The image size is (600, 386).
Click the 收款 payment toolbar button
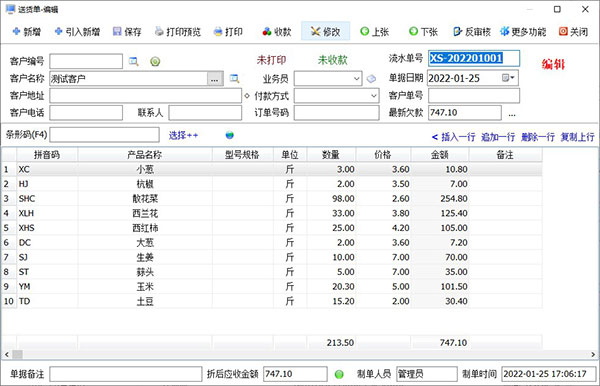tap(277, 32)
